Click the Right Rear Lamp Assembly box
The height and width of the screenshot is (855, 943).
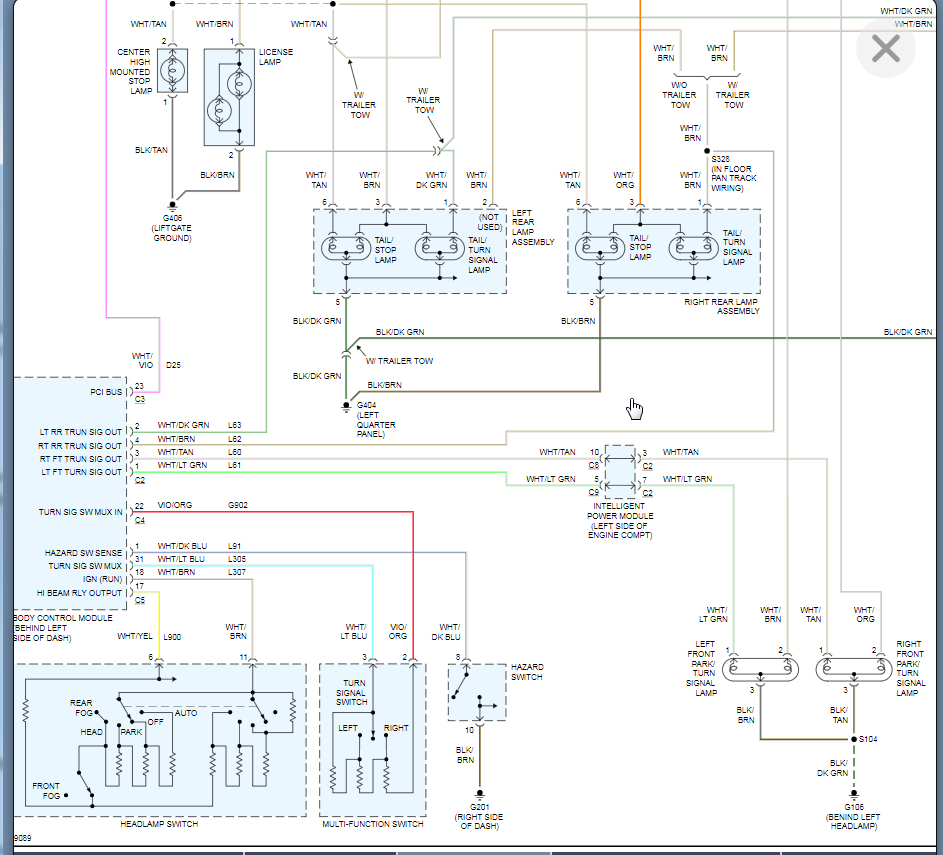coord(664,251)
